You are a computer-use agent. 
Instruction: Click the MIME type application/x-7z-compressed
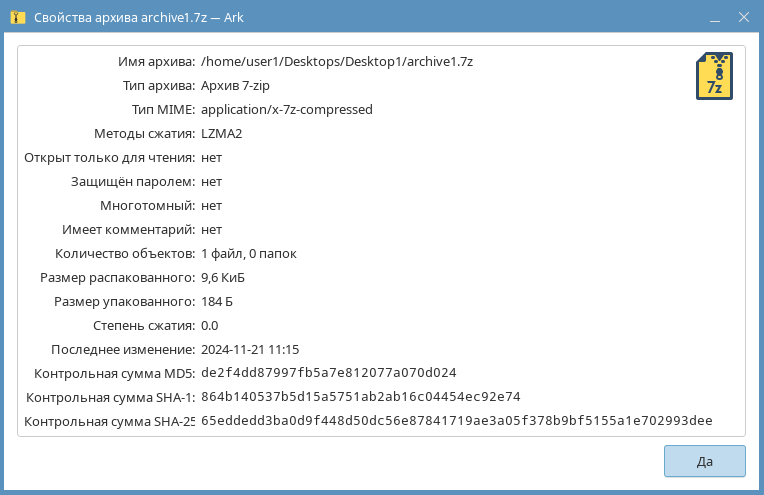tap(286, 109)
